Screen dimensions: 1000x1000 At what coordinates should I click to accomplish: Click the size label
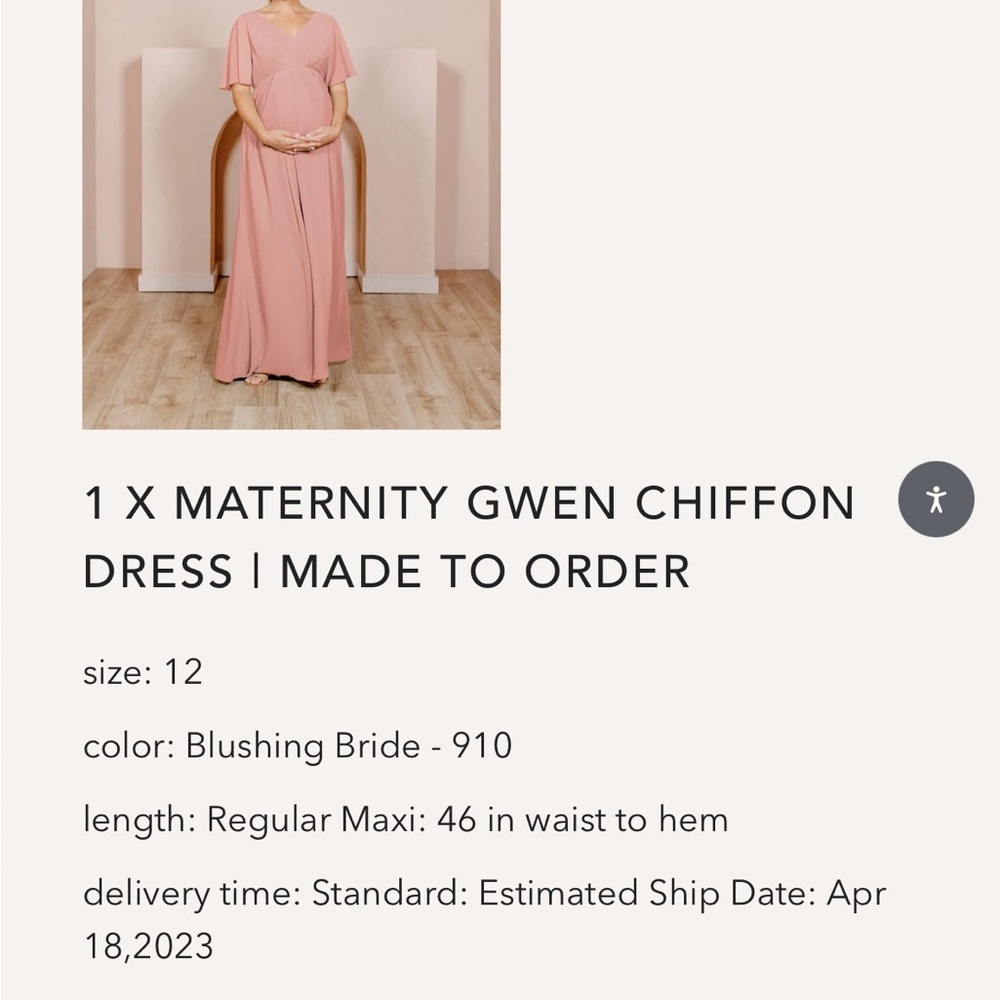[x=110, y=672]
